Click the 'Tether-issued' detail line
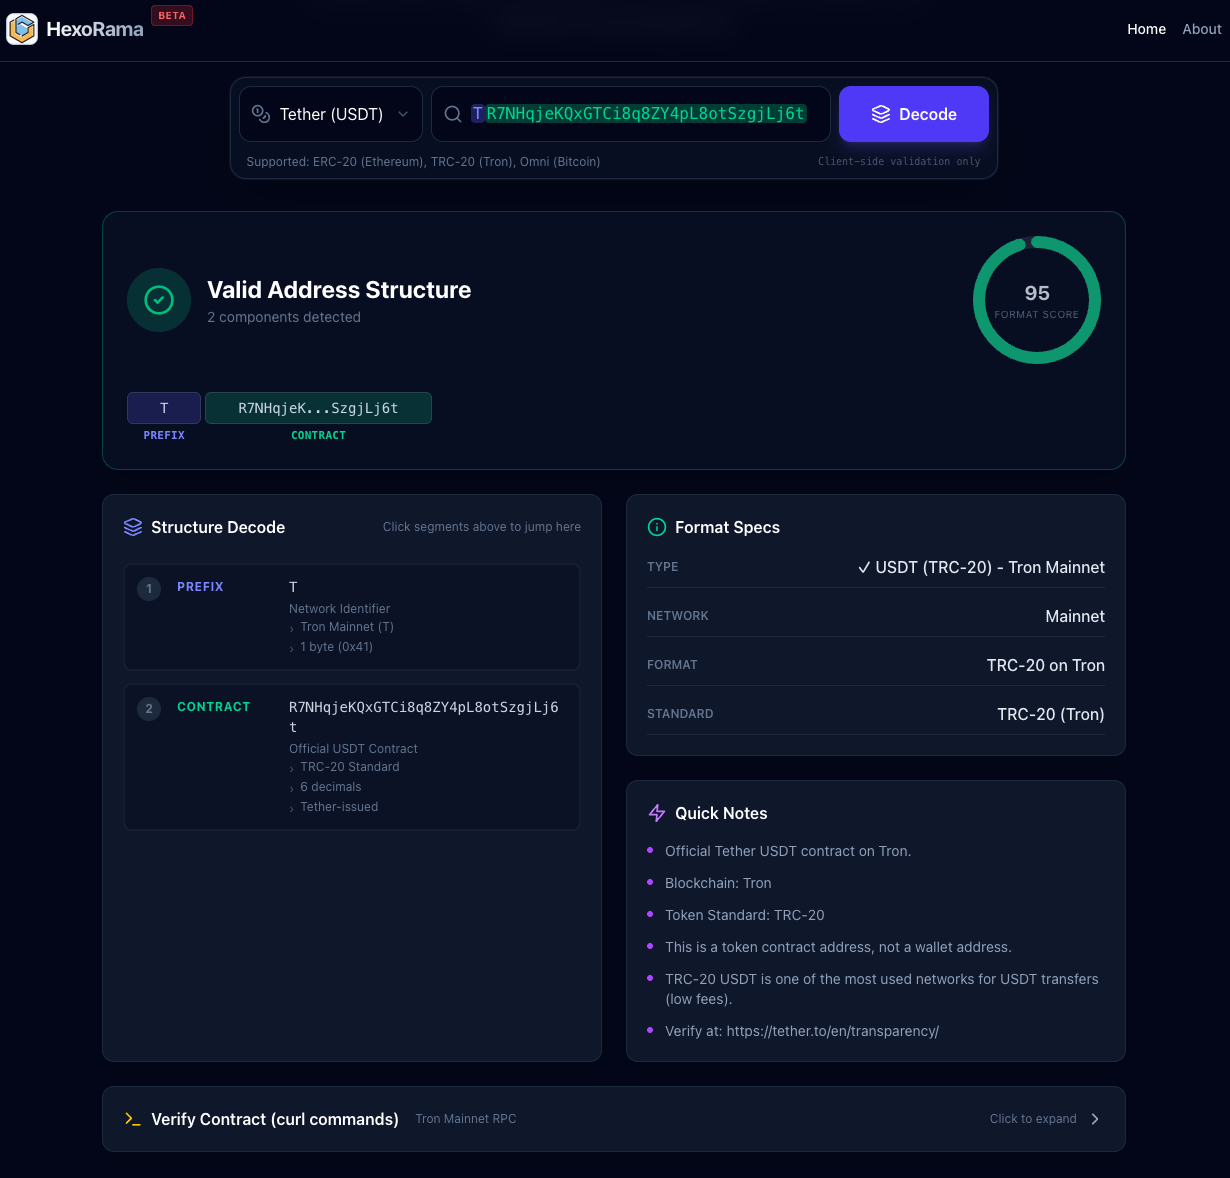Screen dimensions: 1230x1178 [339, 807]
